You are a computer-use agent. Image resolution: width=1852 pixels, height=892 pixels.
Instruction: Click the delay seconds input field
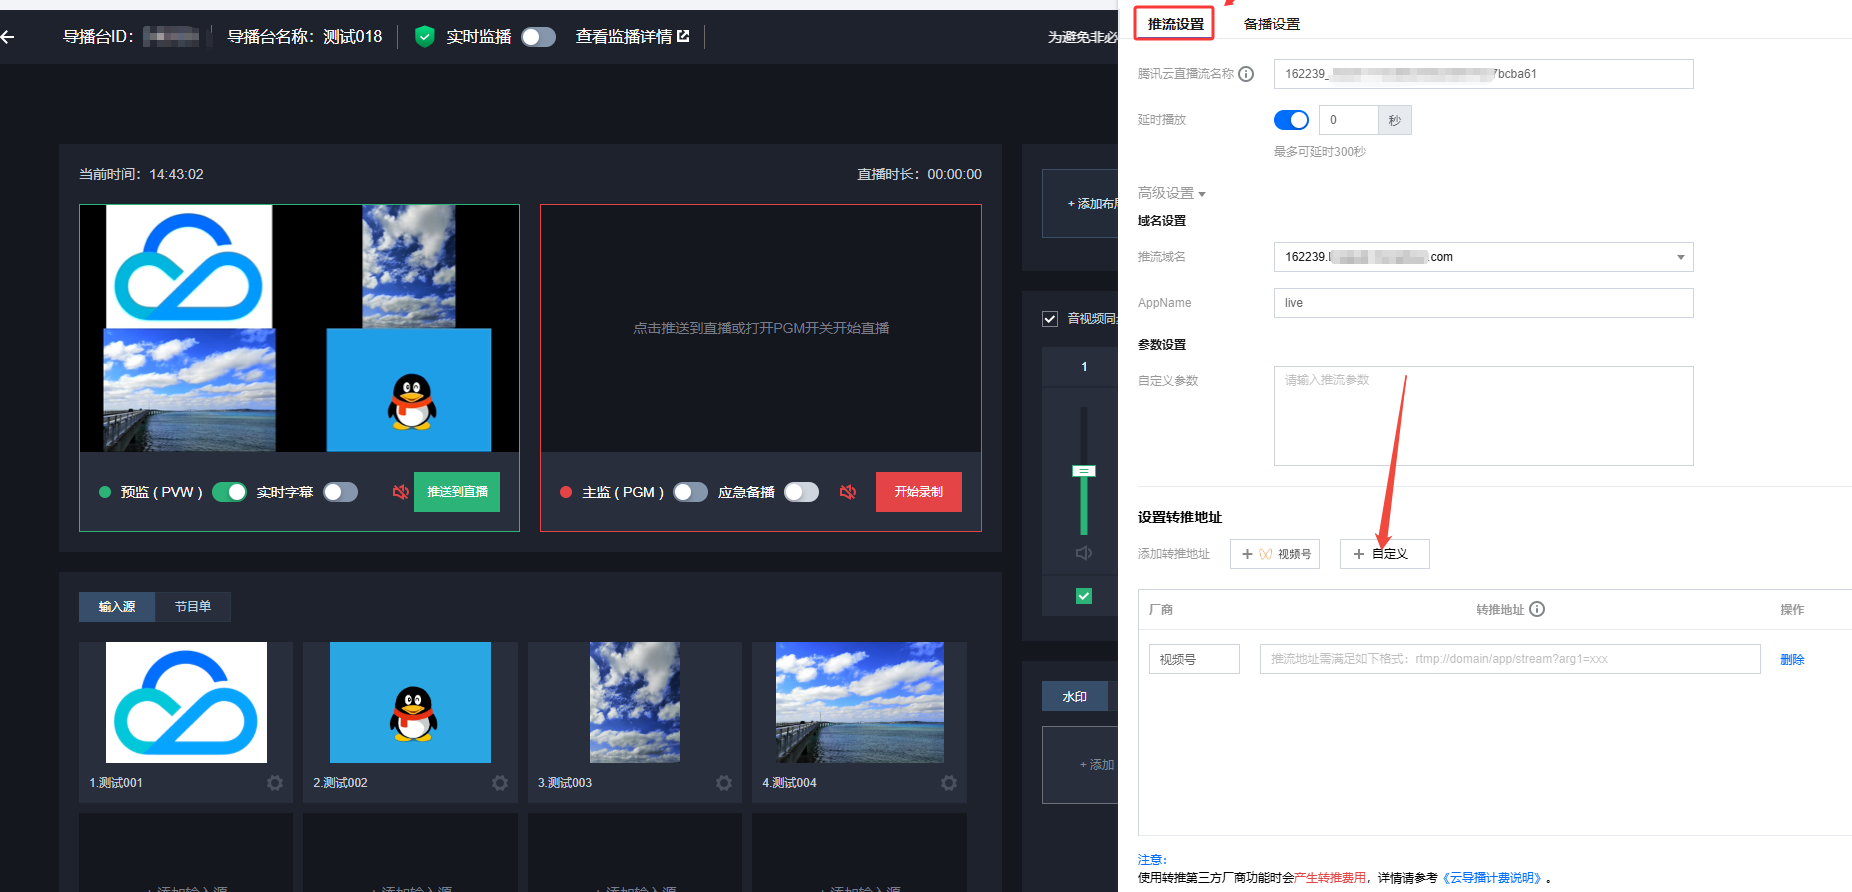[x=1349, y=120]
